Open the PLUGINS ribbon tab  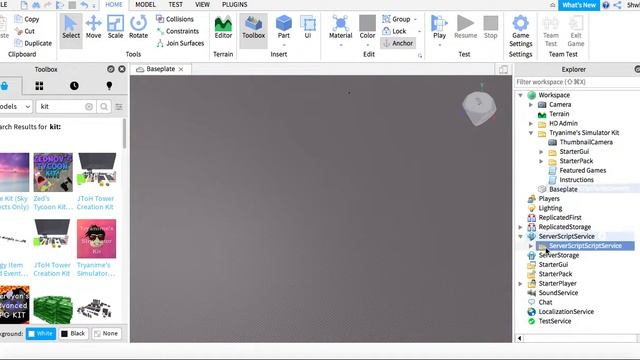coord(235,4)
